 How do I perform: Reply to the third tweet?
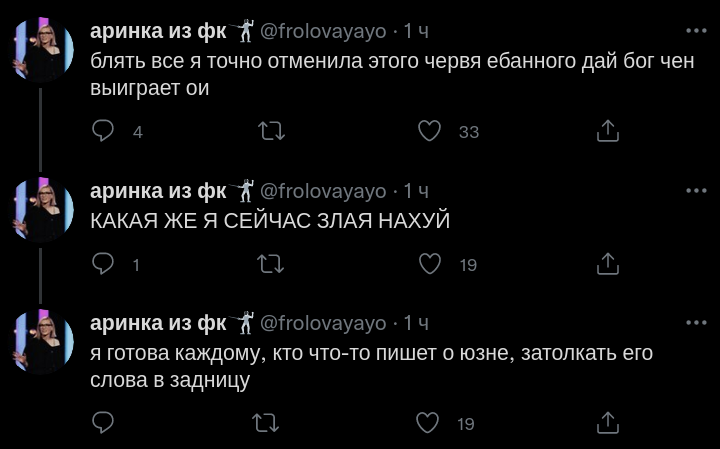(x=103, y=423)
